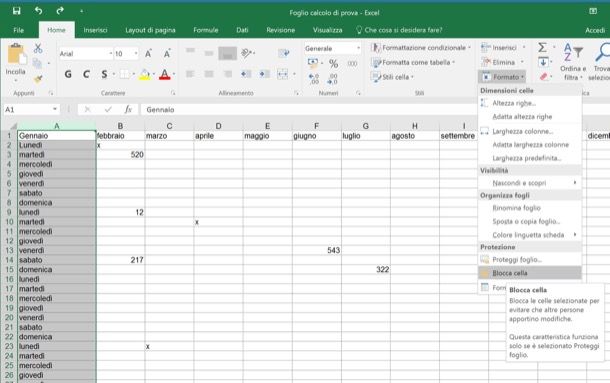Choose Adatta larghezza colonne item

coord(530,145)
